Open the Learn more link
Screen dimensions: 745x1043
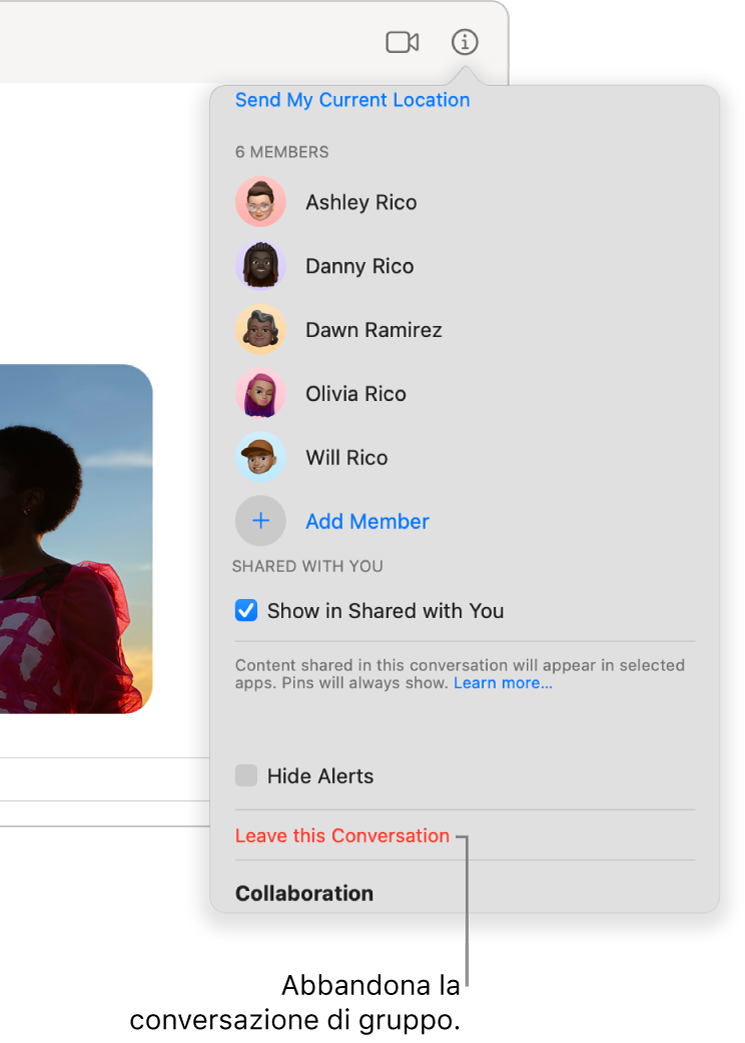(x=502, y=683)
